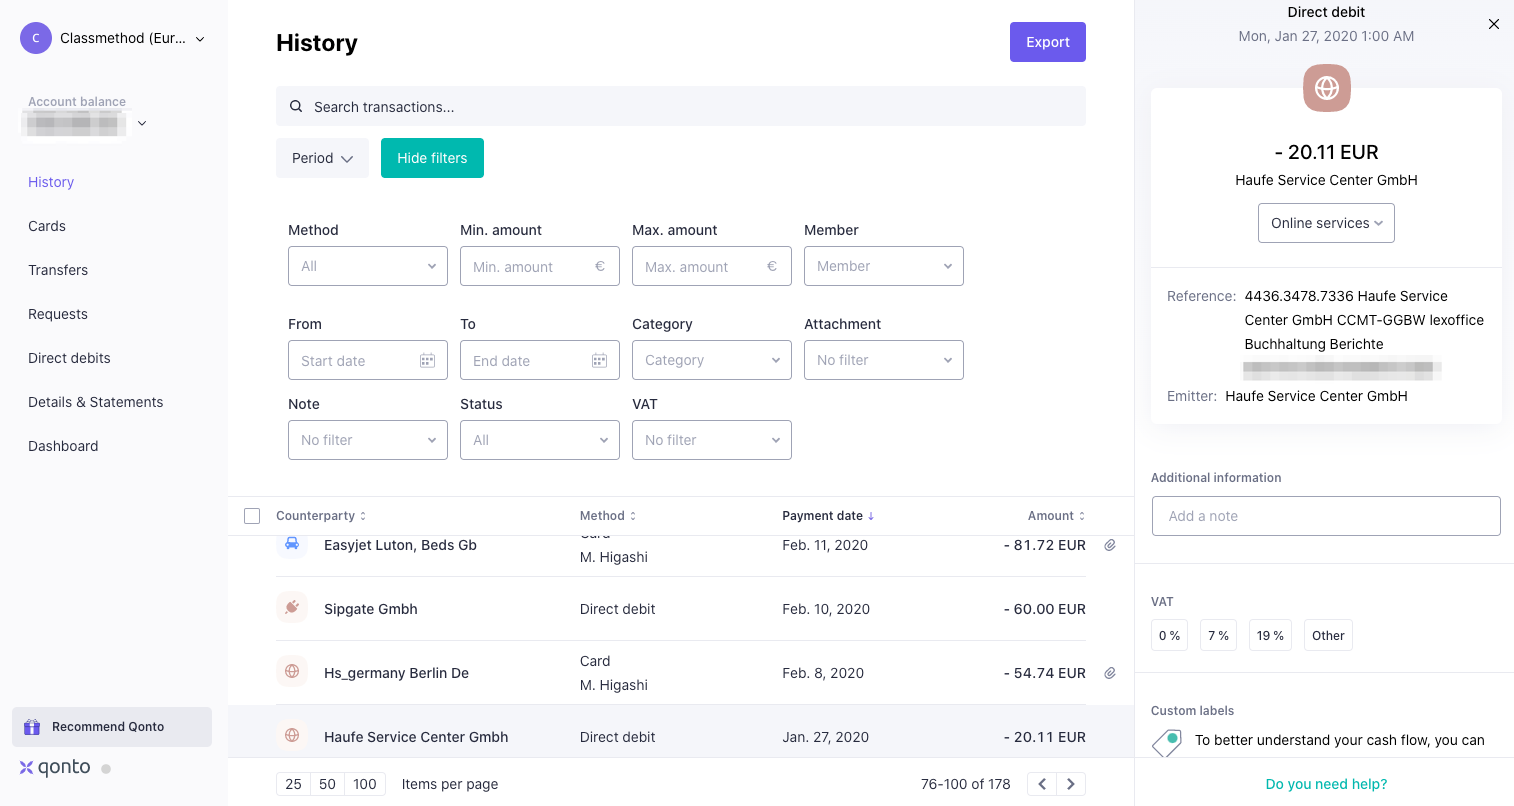Open the From date calendar icon
1514x806 pixels.
[427, 360]
